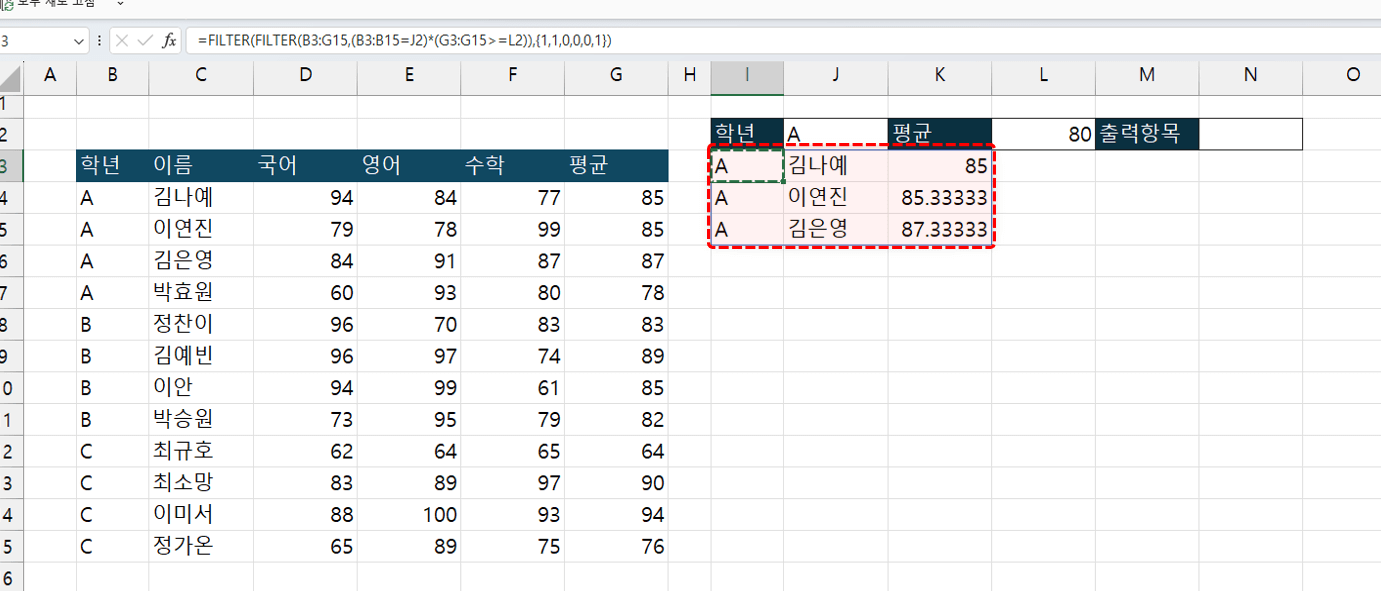Viewport: 1381px width, 591px height.
Task: Click the Cancel (X) icon in formula bar
Action: [122, 41]
